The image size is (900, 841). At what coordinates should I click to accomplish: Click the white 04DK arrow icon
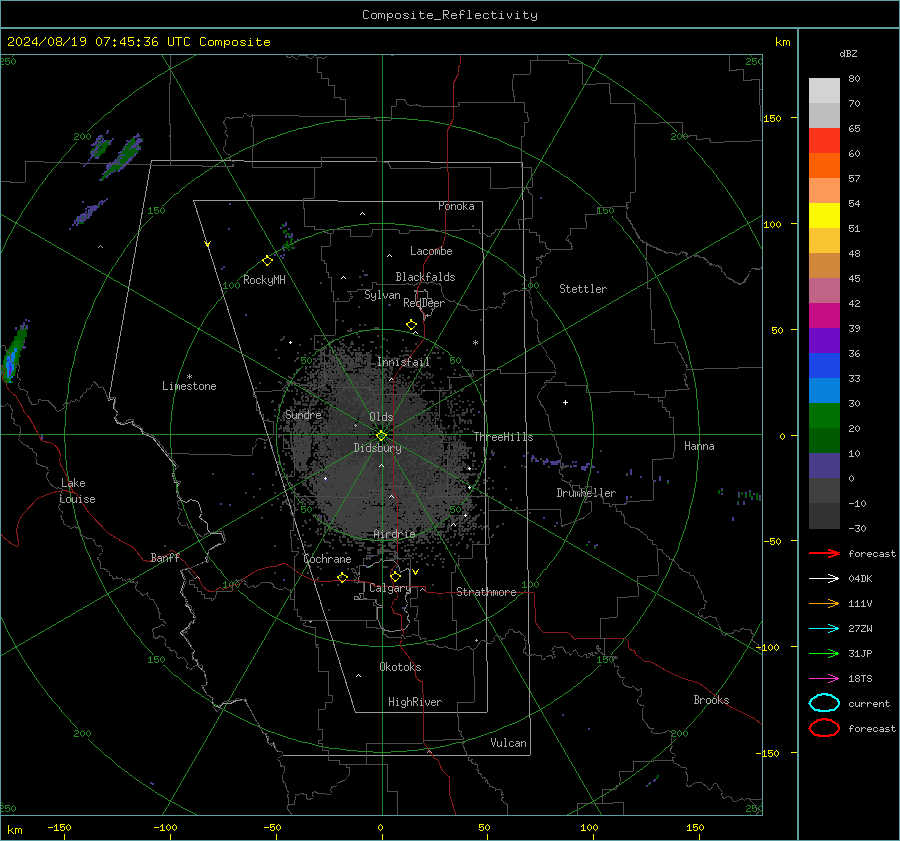coord(824,578)
